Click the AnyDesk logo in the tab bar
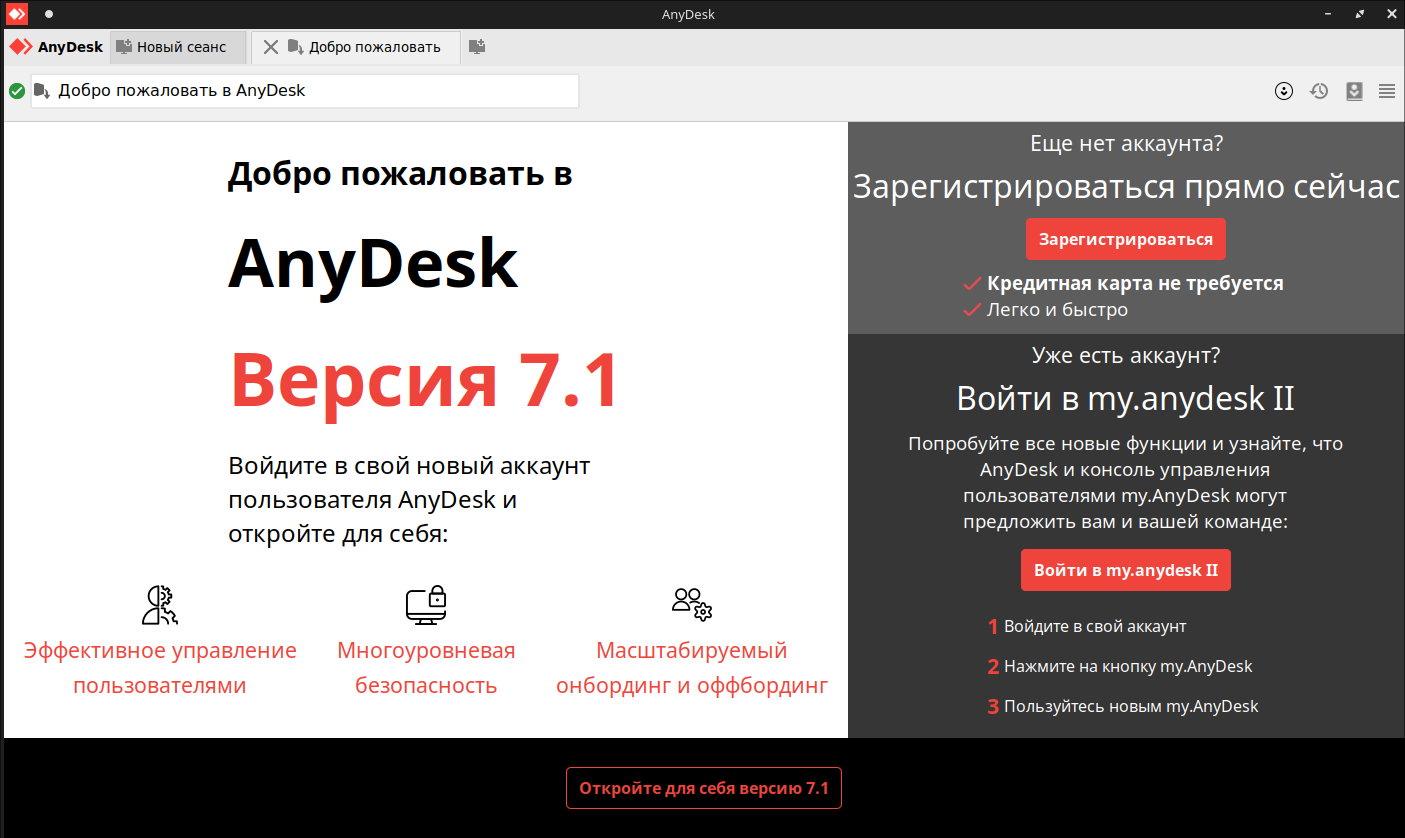Image resolution: width=1405 pixels, height=838 pixels. pos(57,47)
